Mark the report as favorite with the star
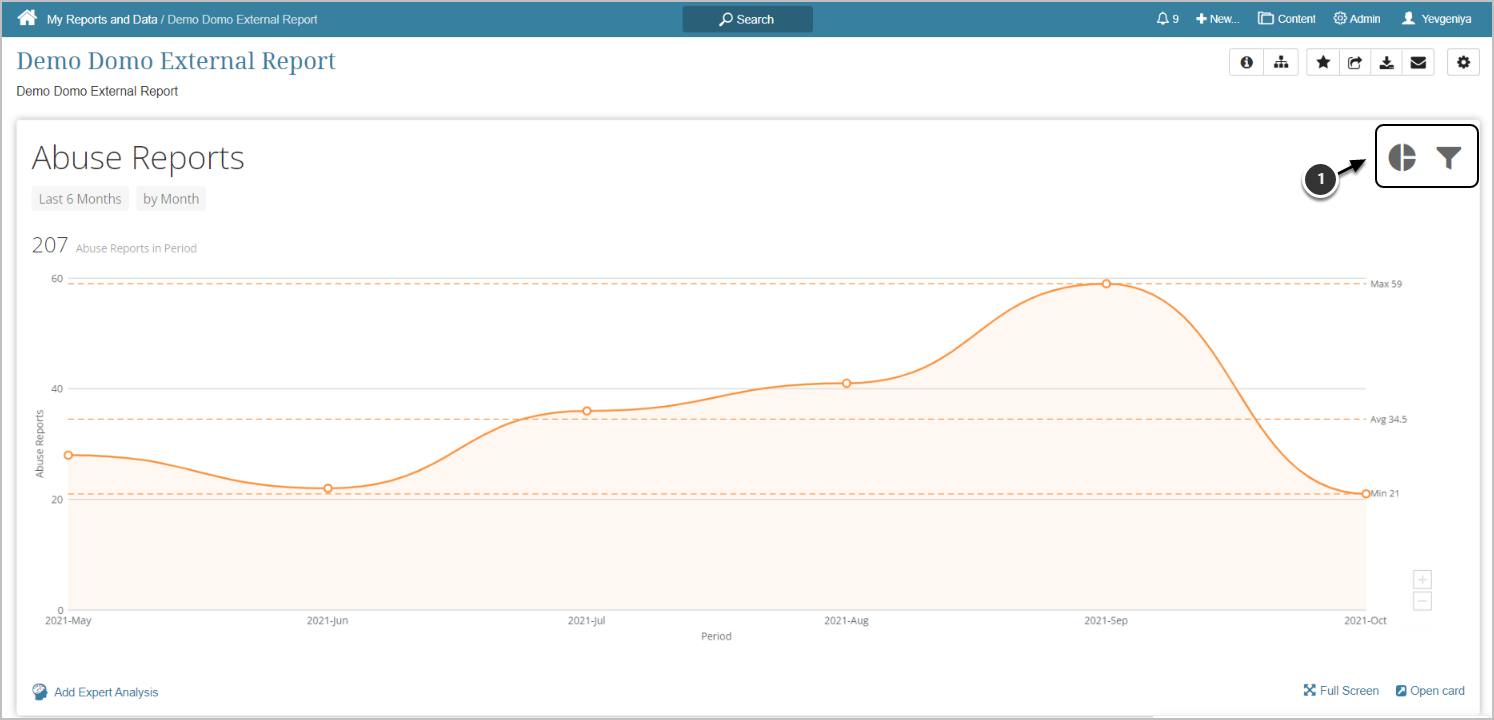 coord(1323,62)
